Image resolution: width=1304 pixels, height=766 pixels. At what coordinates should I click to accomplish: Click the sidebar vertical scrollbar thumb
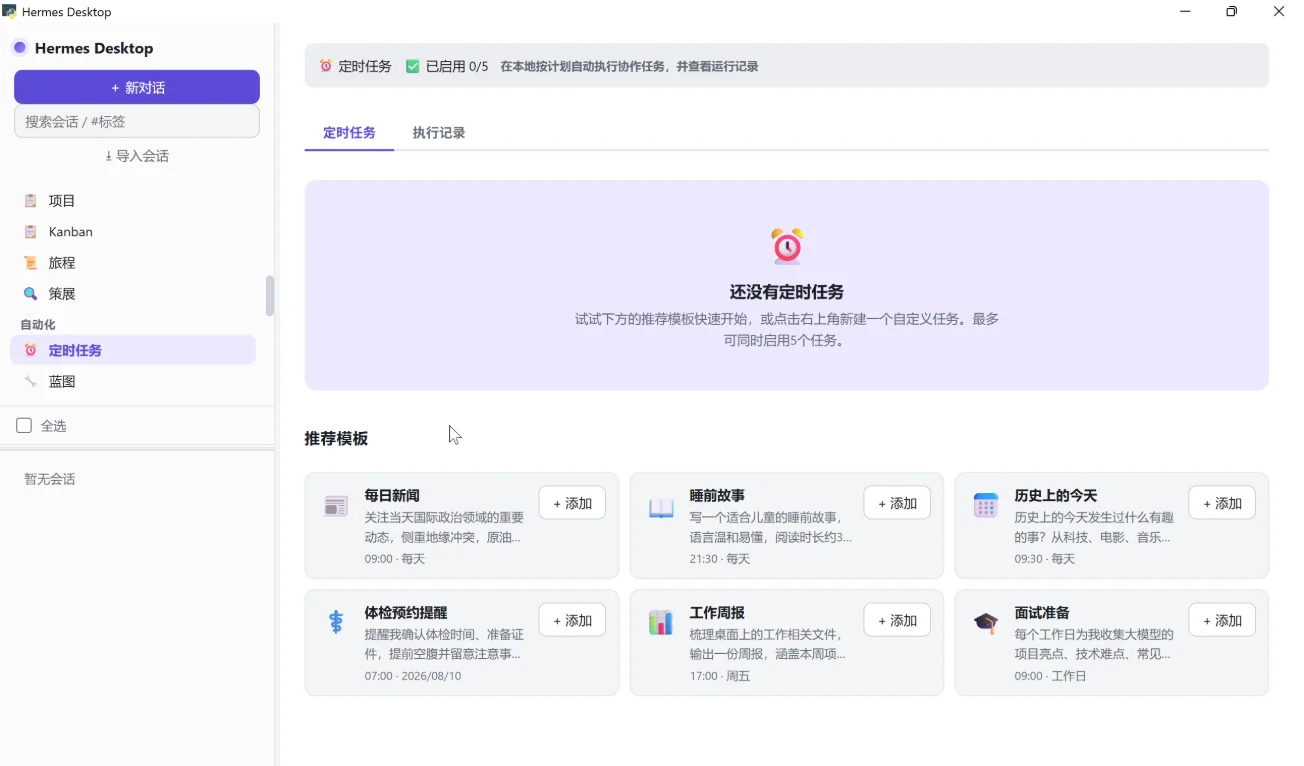tap(270, 296)
